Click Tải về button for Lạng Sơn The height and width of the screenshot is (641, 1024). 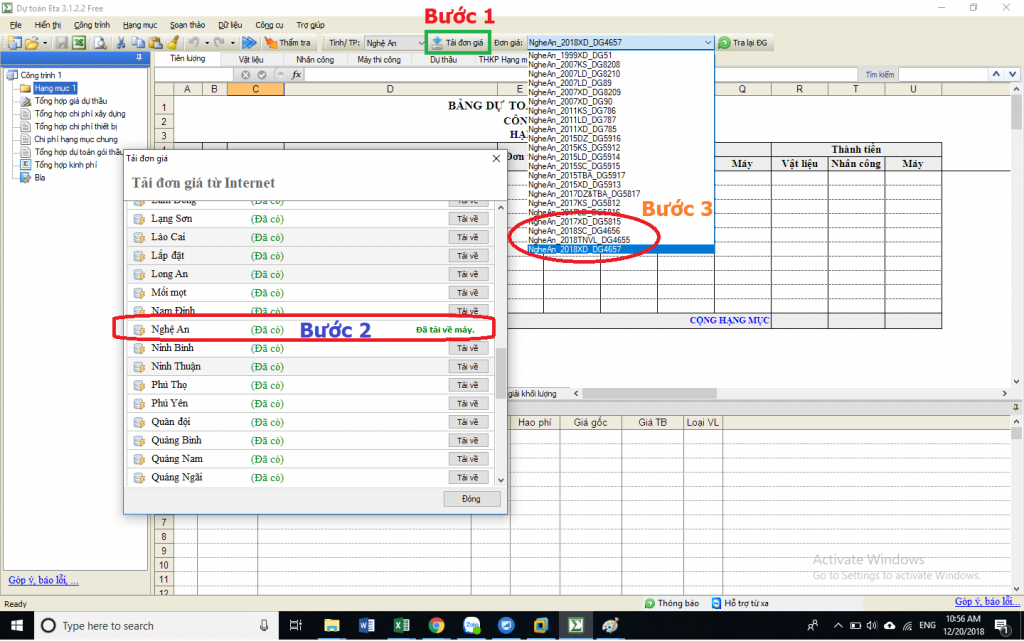point(467,219)
